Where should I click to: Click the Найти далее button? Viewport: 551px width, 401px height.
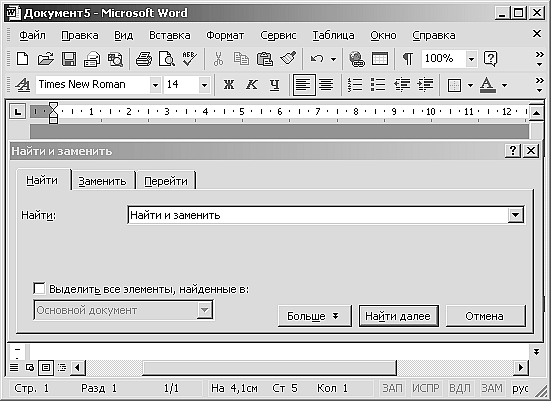pos(398,316)
